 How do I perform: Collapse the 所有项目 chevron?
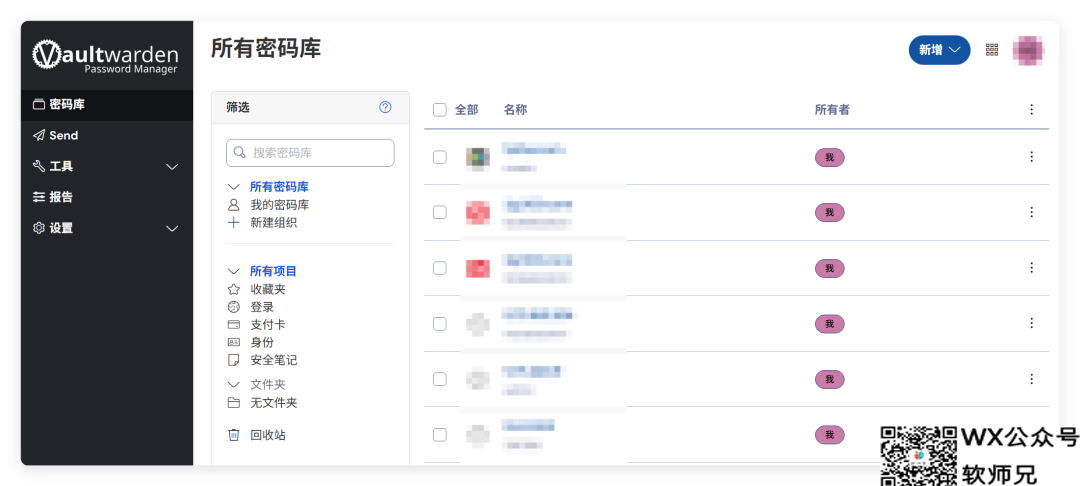click(234, 272)
